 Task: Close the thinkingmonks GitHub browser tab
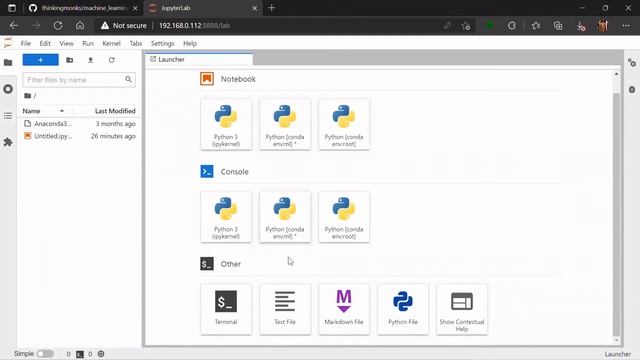135,8
